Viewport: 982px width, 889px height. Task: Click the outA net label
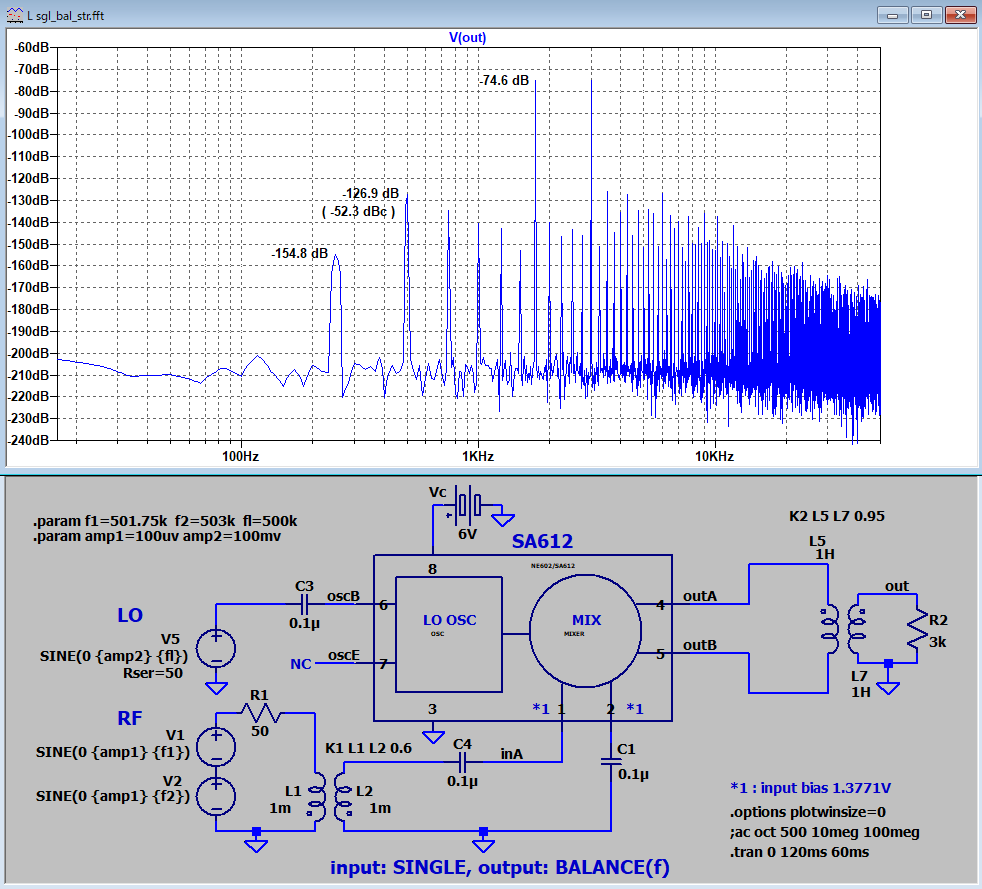point(700,596)
